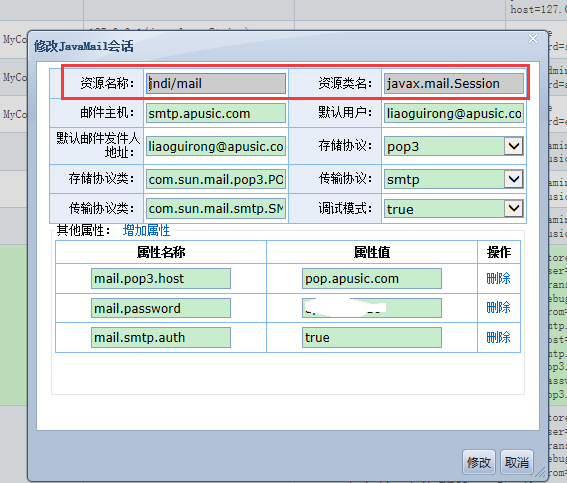Viewport: 567px width, 483px height.
Task: Click the 取消 button
Action: pyautogui.click(x=517, y=462)
